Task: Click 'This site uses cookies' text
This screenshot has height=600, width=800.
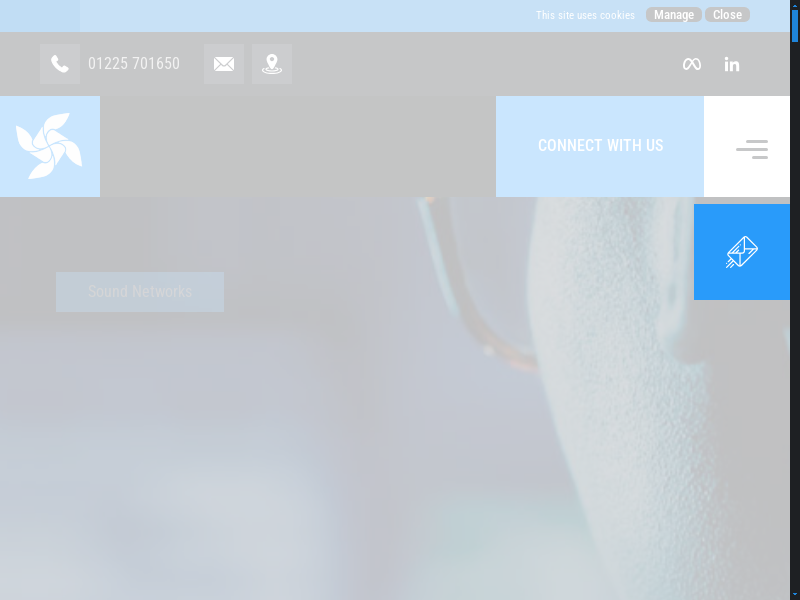Action: click(x=585, y=15)
